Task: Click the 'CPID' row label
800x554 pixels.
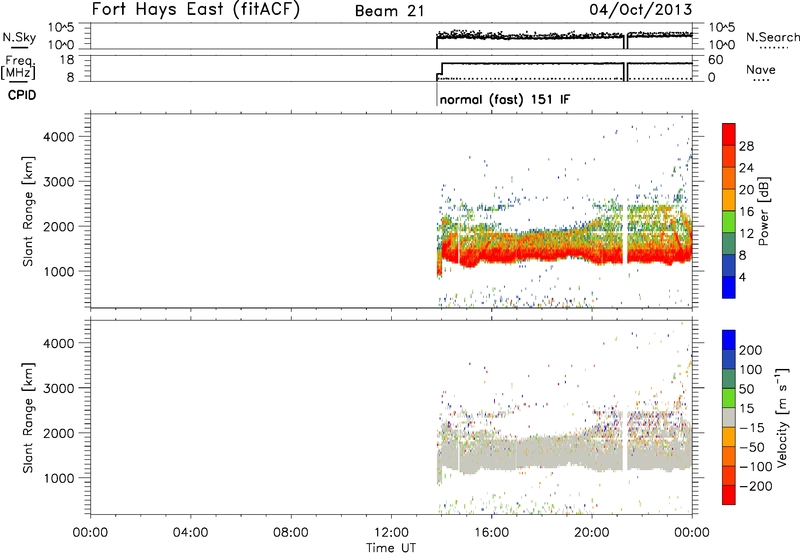Action: (22, 95)
